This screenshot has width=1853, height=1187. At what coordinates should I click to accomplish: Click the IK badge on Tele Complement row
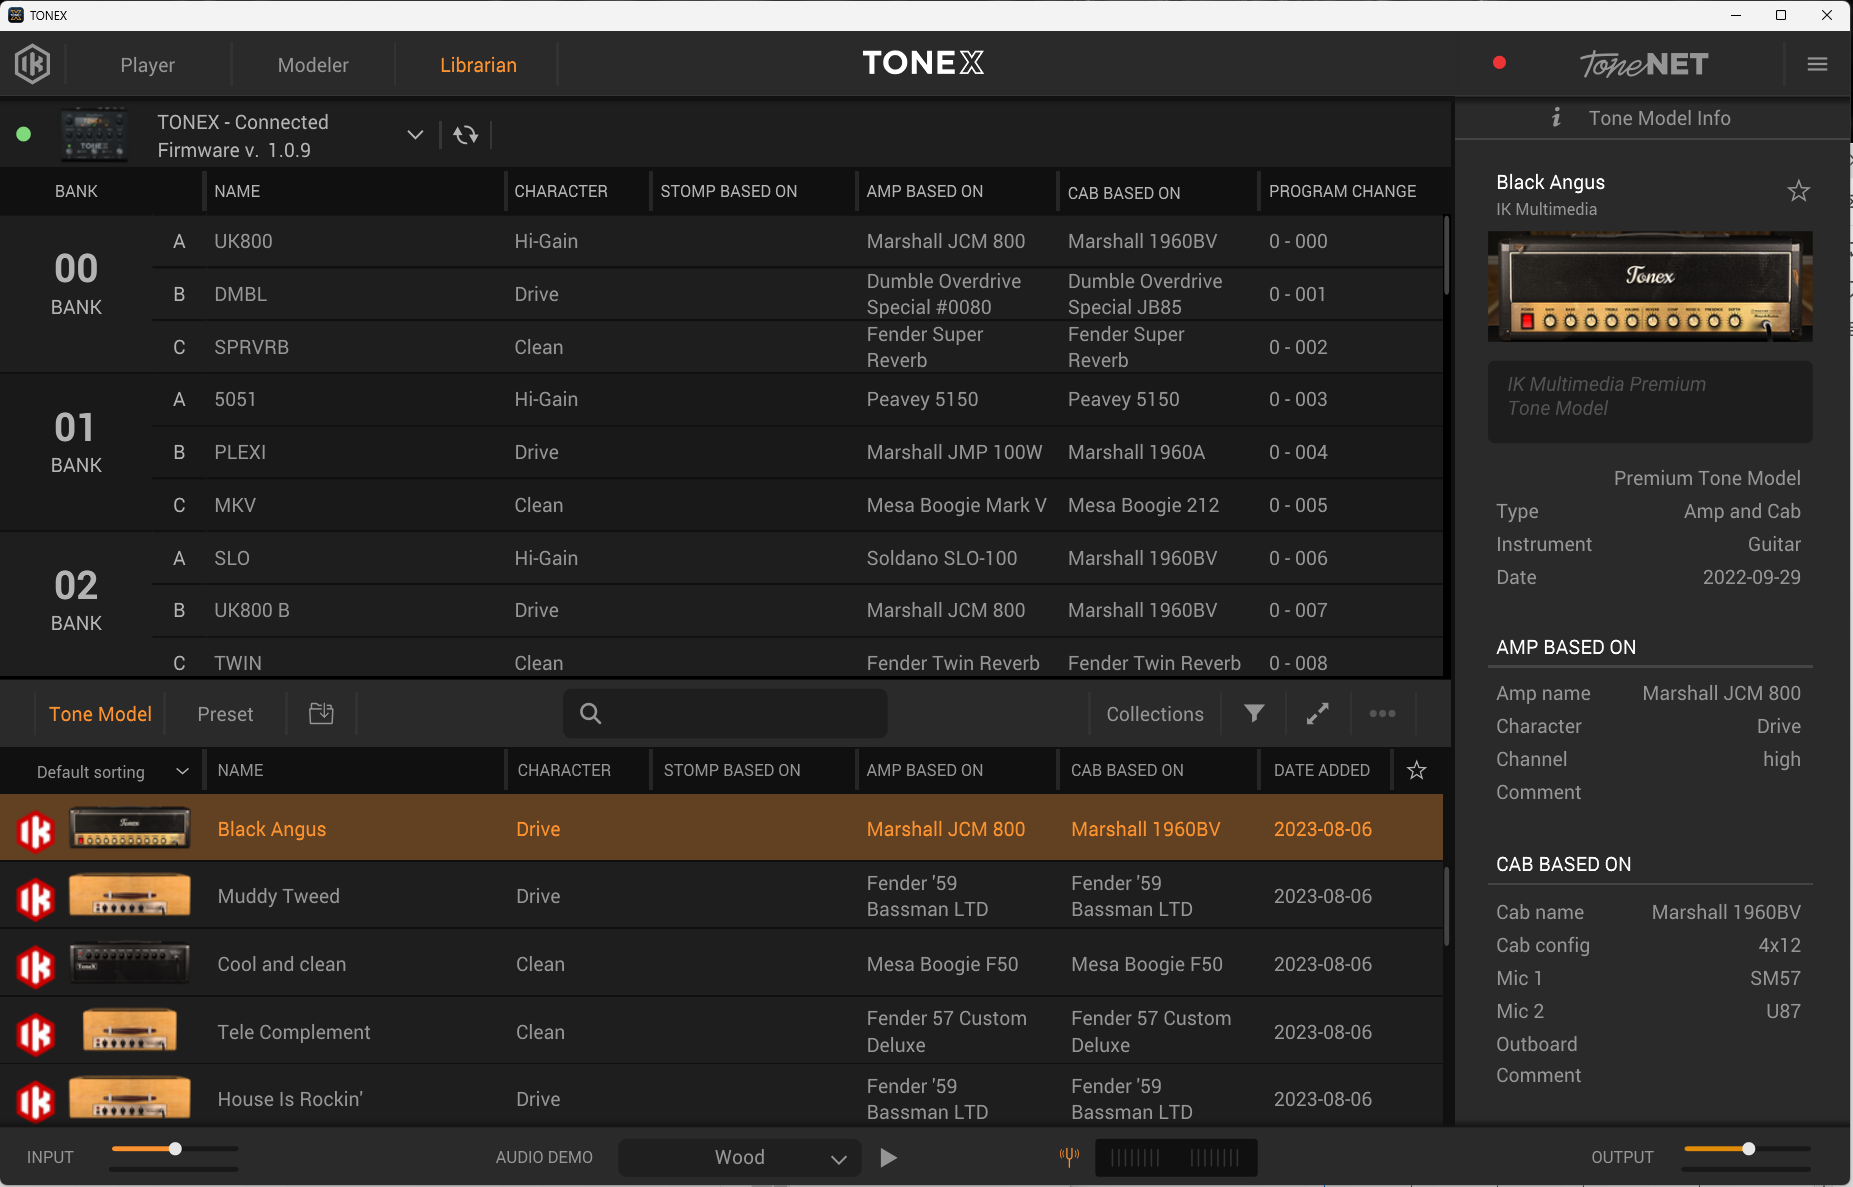35,1034
